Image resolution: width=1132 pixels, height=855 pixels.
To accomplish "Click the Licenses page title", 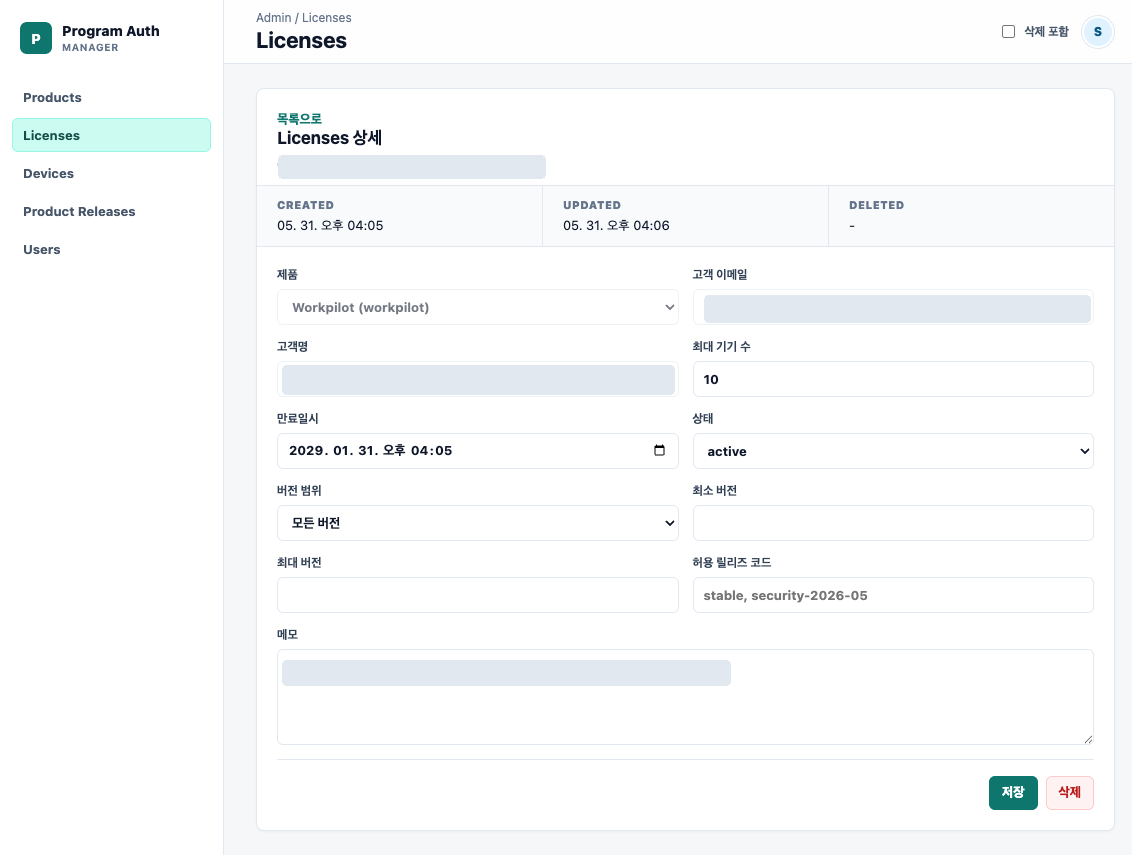I will pos(301,41).
